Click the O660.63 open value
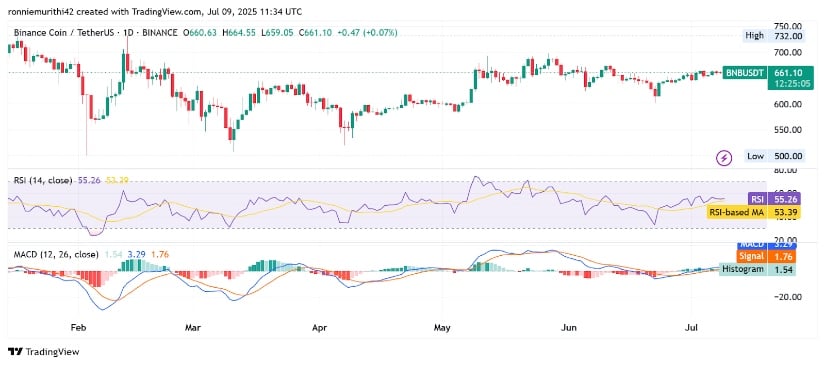The height and width of the screenshot is (365, 825). 200,33
